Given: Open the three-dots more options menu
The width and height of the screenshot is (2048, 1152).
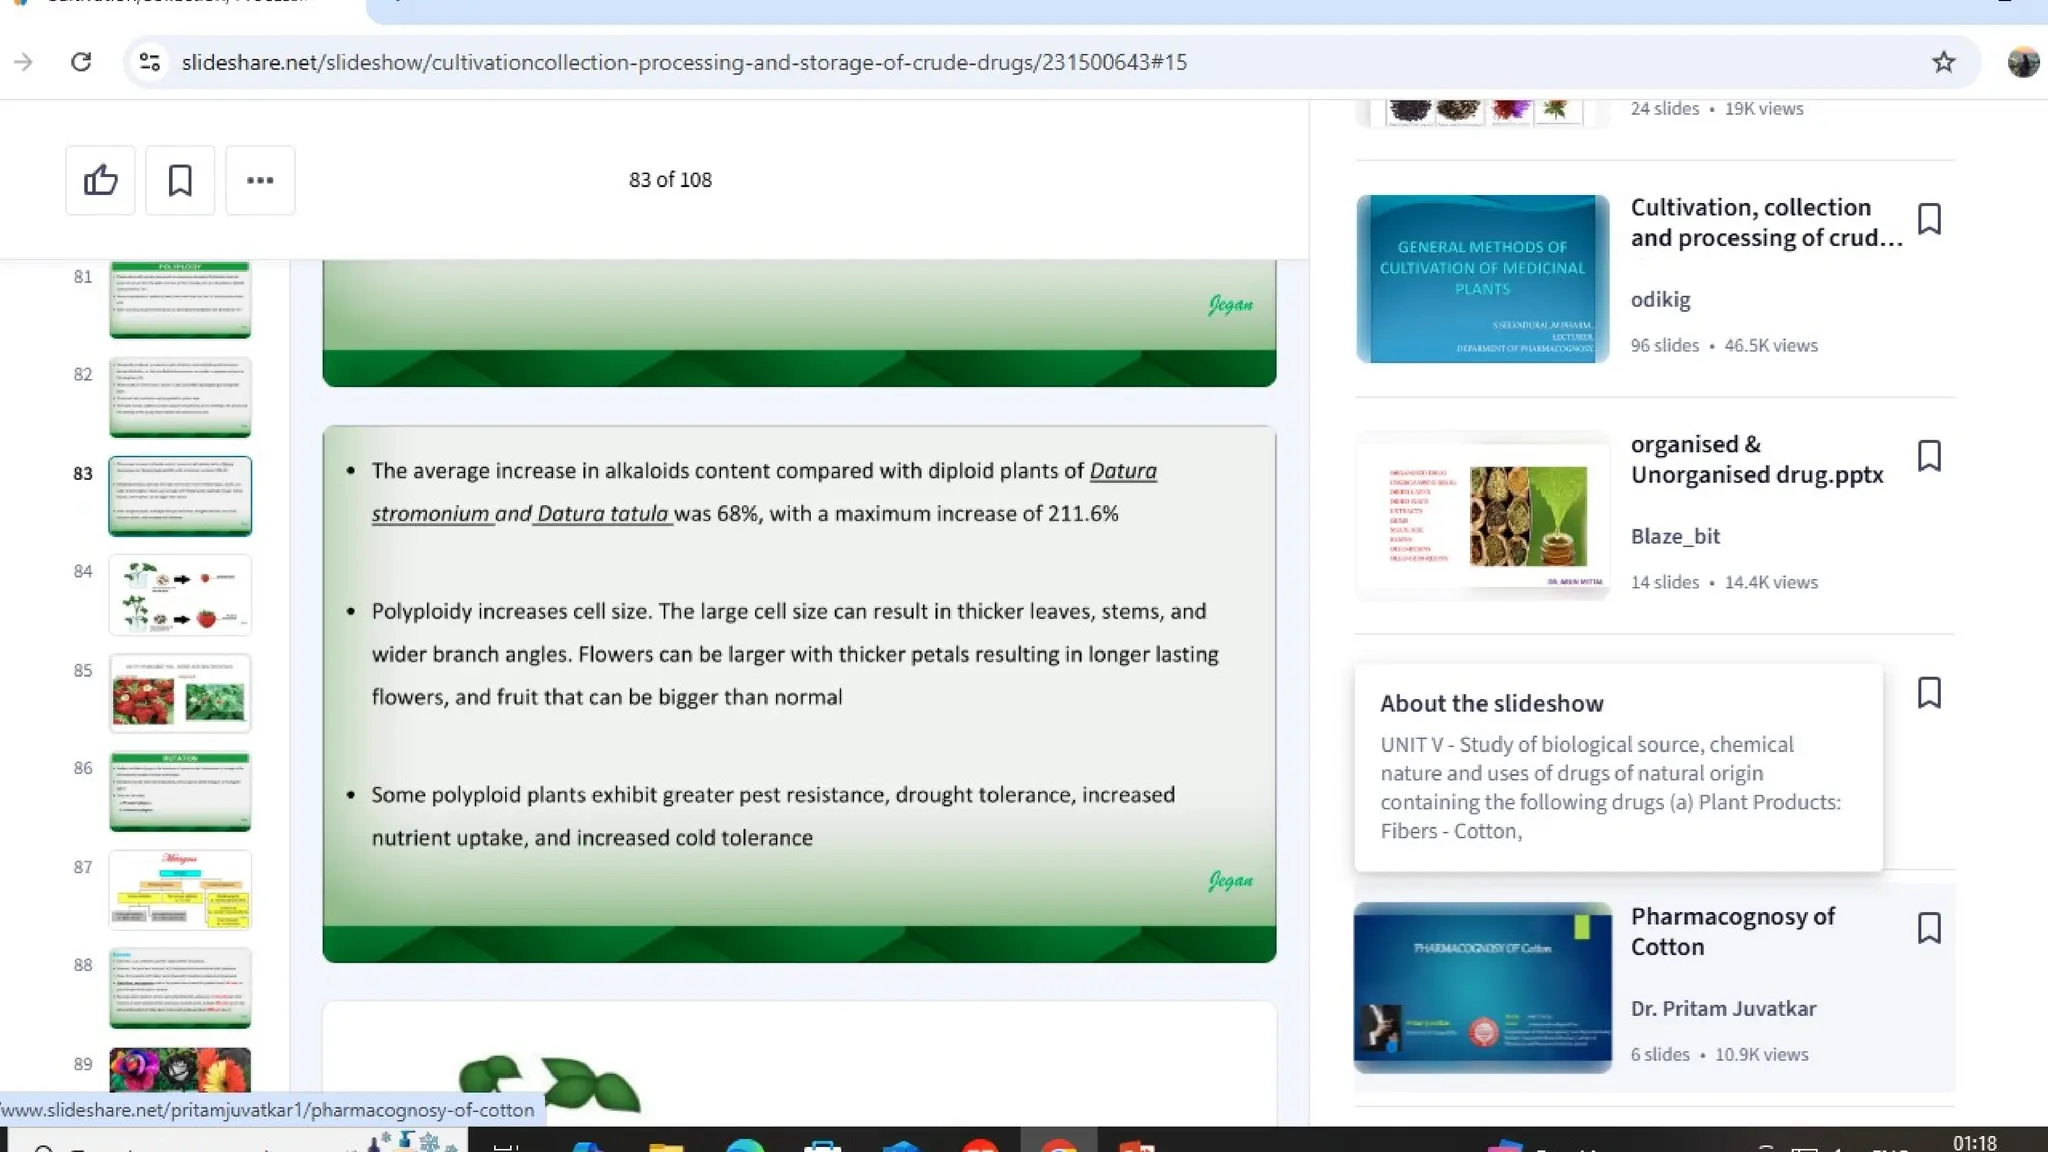Looking at the screenshot, I should coord(260,180).
